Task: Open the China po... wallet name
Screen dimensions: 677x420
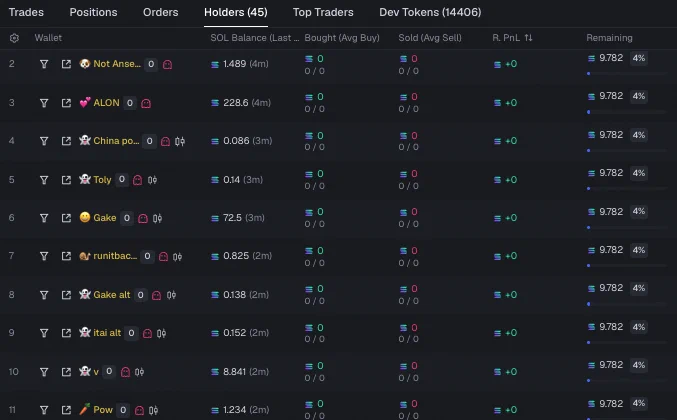Action: pyautogui.click(x=116, y=141)
